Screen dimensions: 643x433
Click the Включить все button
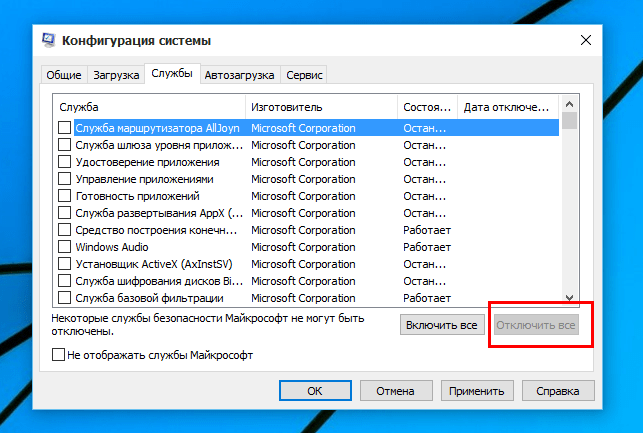coord(442,325)
